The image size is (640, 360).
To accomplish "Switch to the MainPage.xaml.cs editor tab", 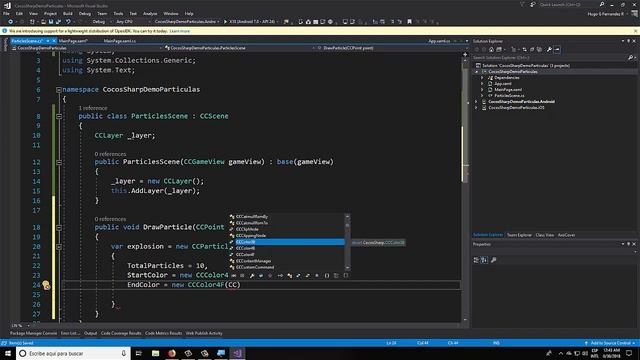I will point(120,41).
